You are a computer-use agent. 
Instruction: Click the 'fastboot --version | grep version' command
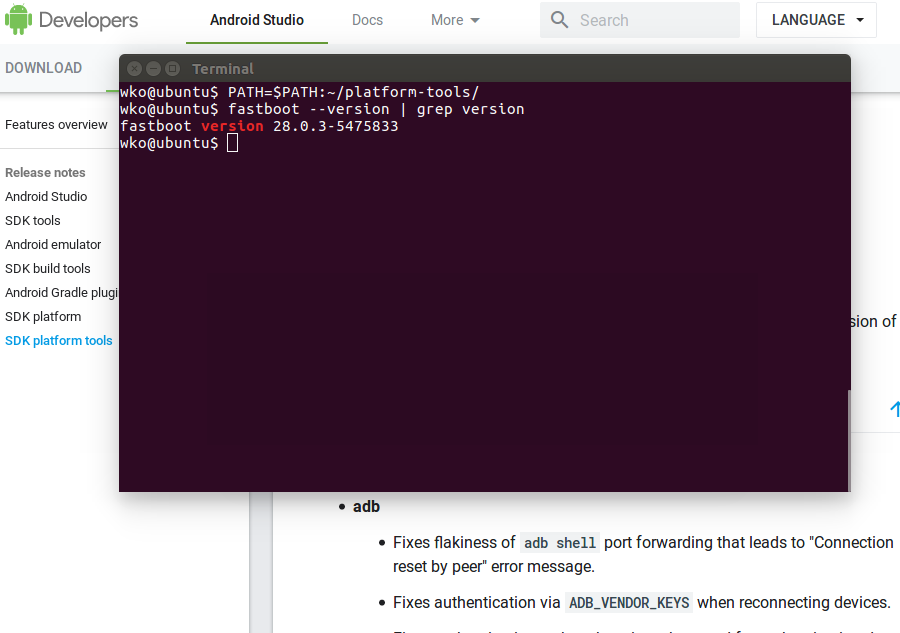click(376, 109)
